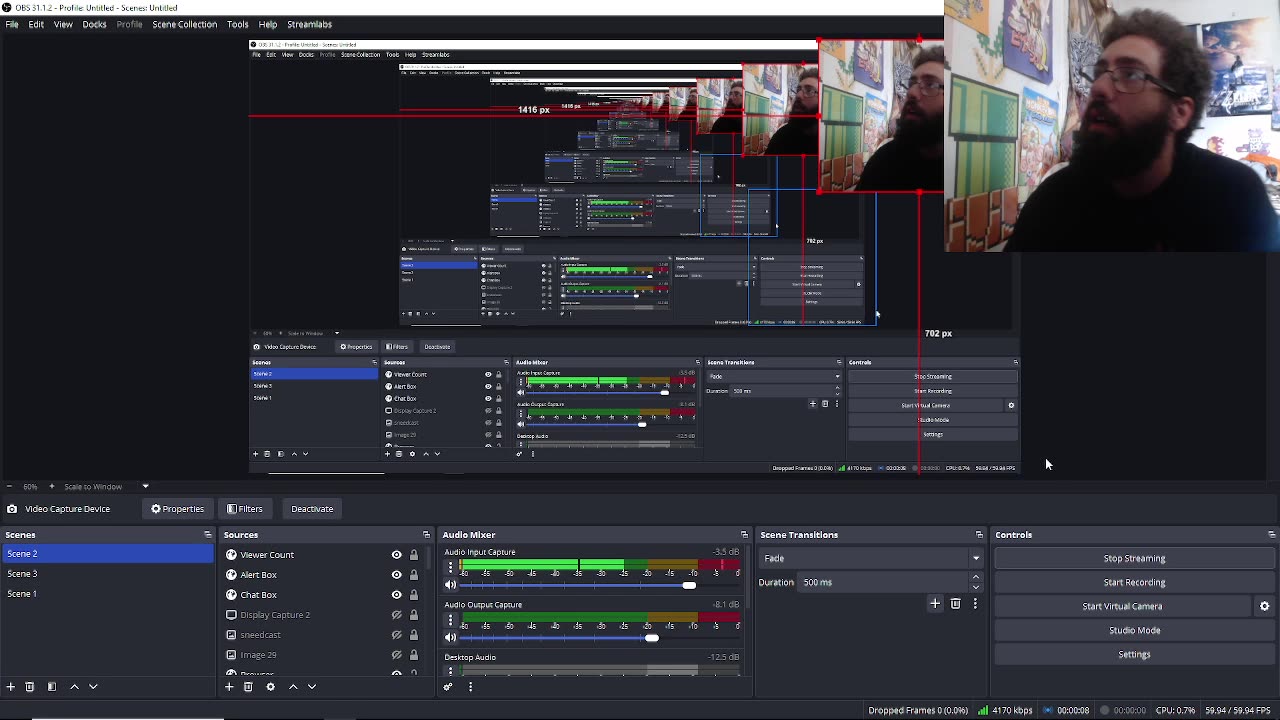Deactivate the Video Capture Device

coord(312,509)
